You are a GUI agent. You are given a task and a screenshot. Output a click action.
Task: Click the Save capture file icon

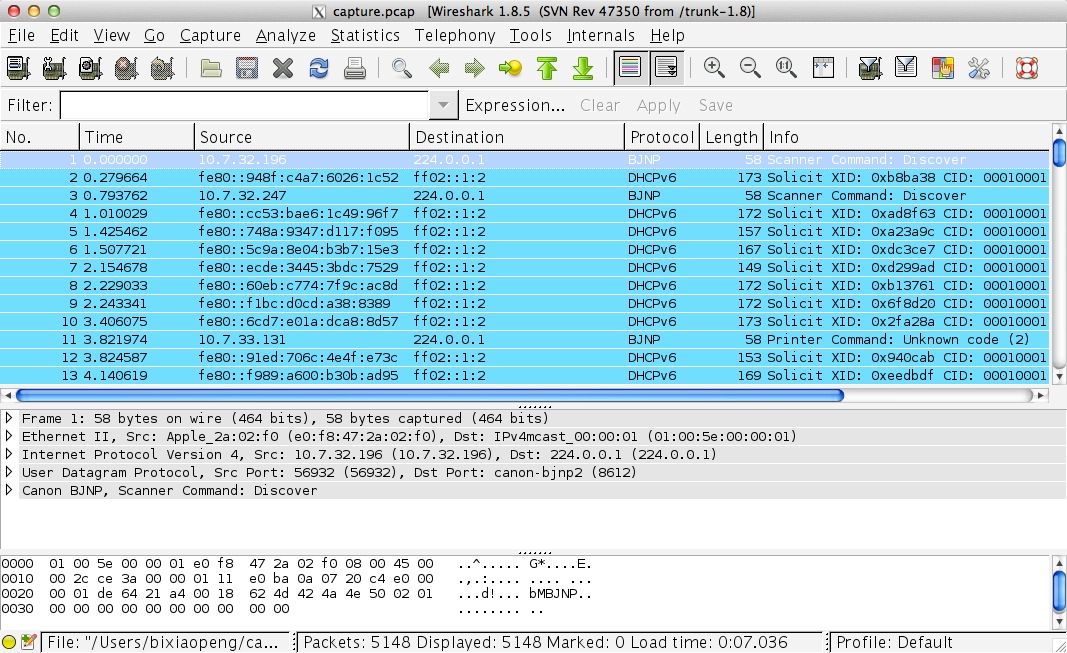[247, 68]
